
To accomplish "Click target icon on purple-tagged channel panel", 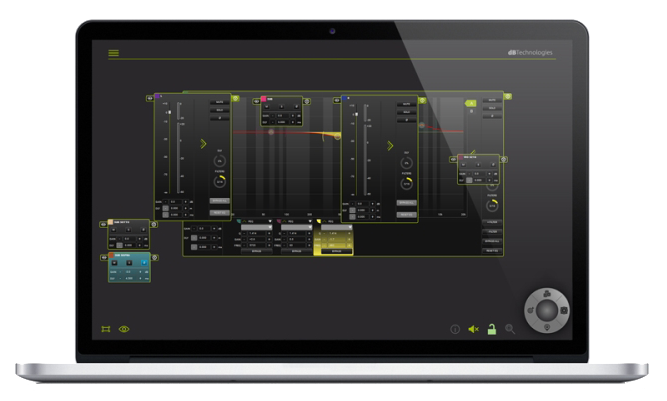I will point(235,99).
